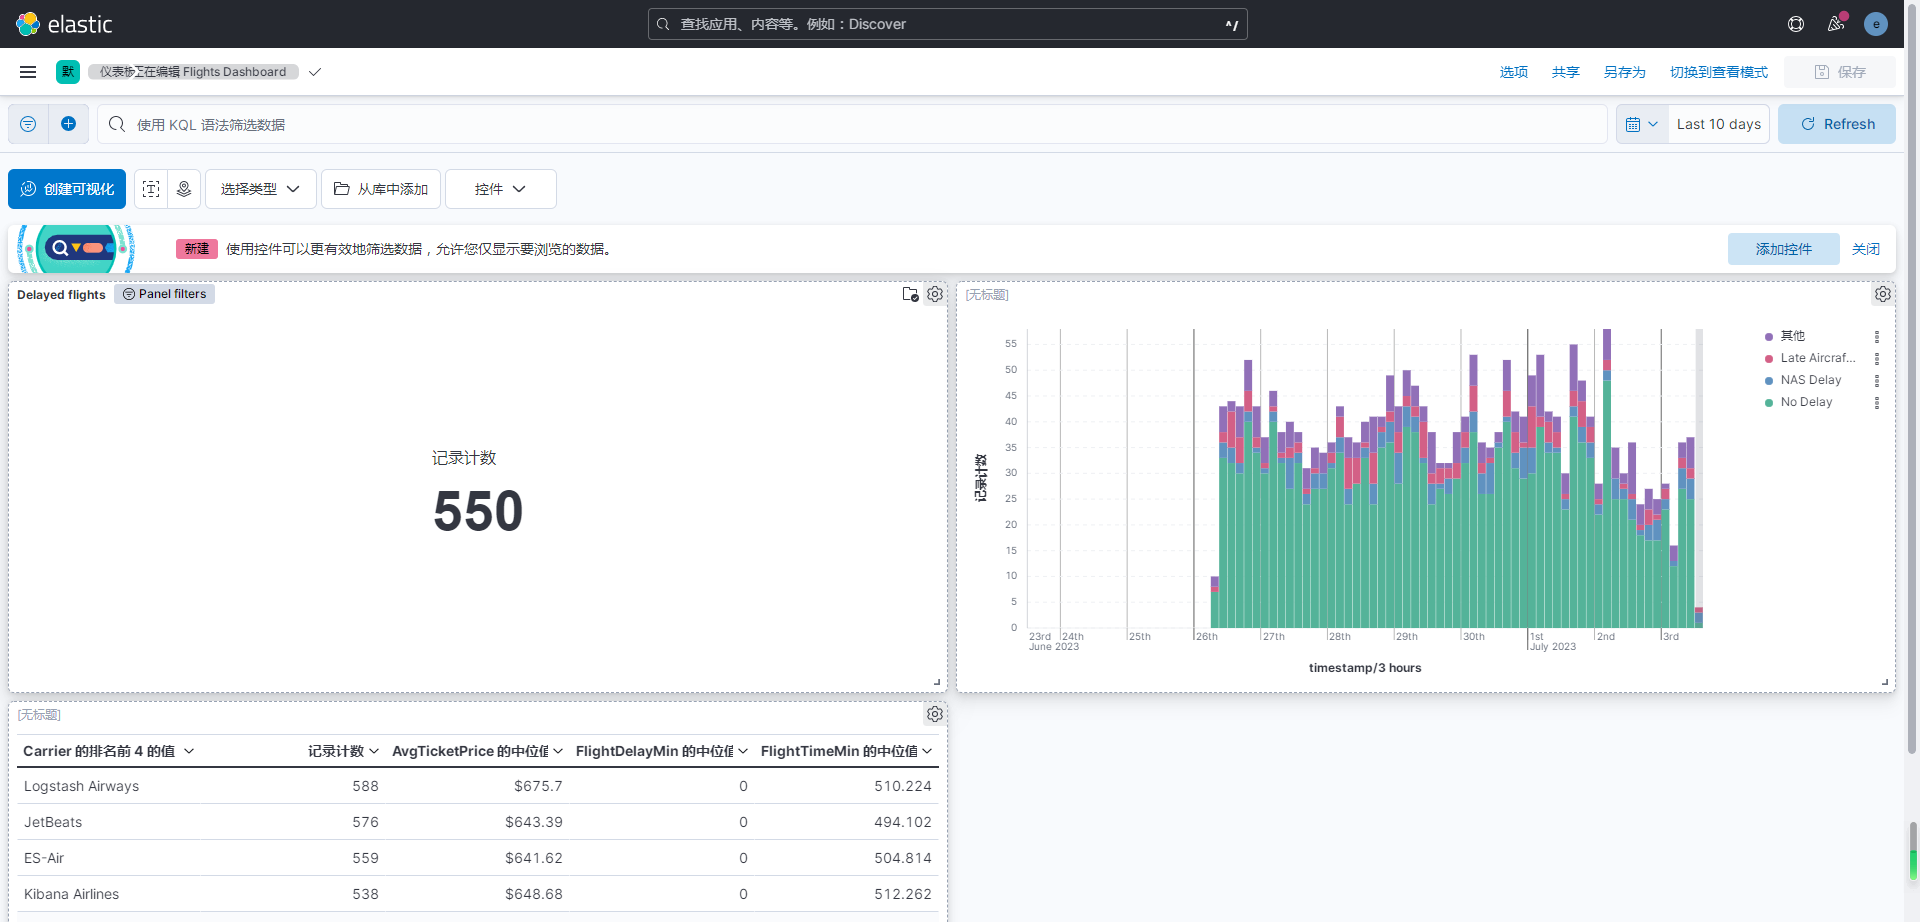Image resolution: width=1920 pixels, height=922 pixels.
Task: Click the Delayed flights panel title
Action: 61,295
